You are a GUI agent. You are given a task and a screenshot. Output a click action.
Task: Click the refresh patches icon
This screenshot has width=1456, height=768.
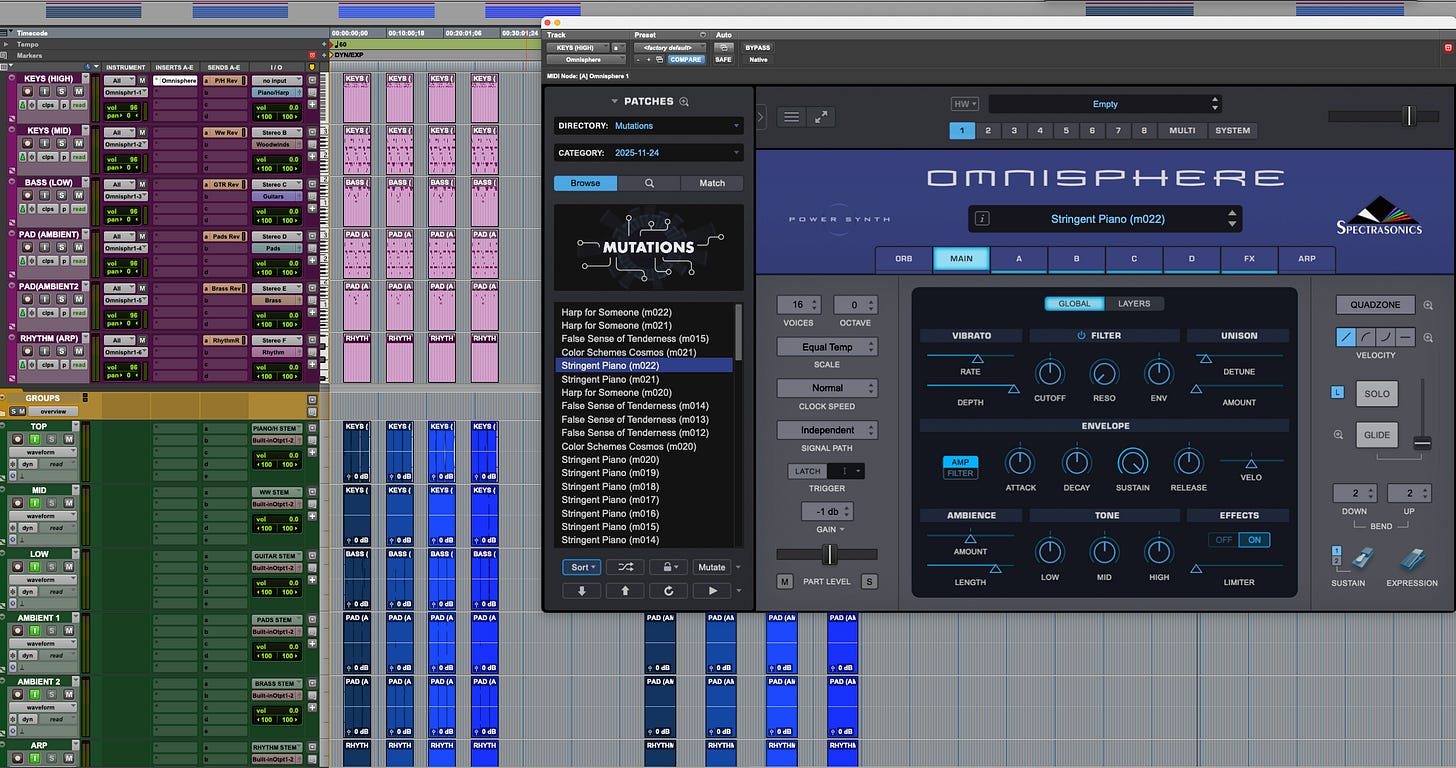coord(668,591)
